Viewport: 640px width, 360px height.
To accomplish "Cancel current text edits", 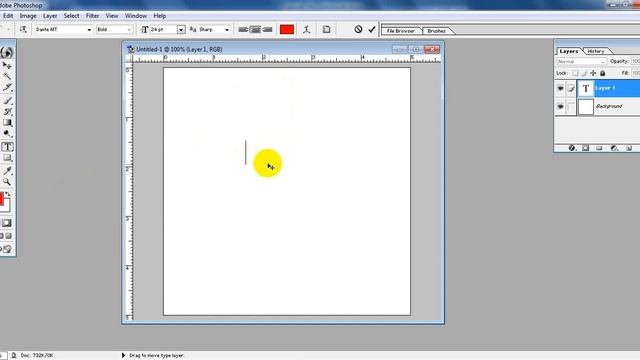I will [x=358, y=29].
